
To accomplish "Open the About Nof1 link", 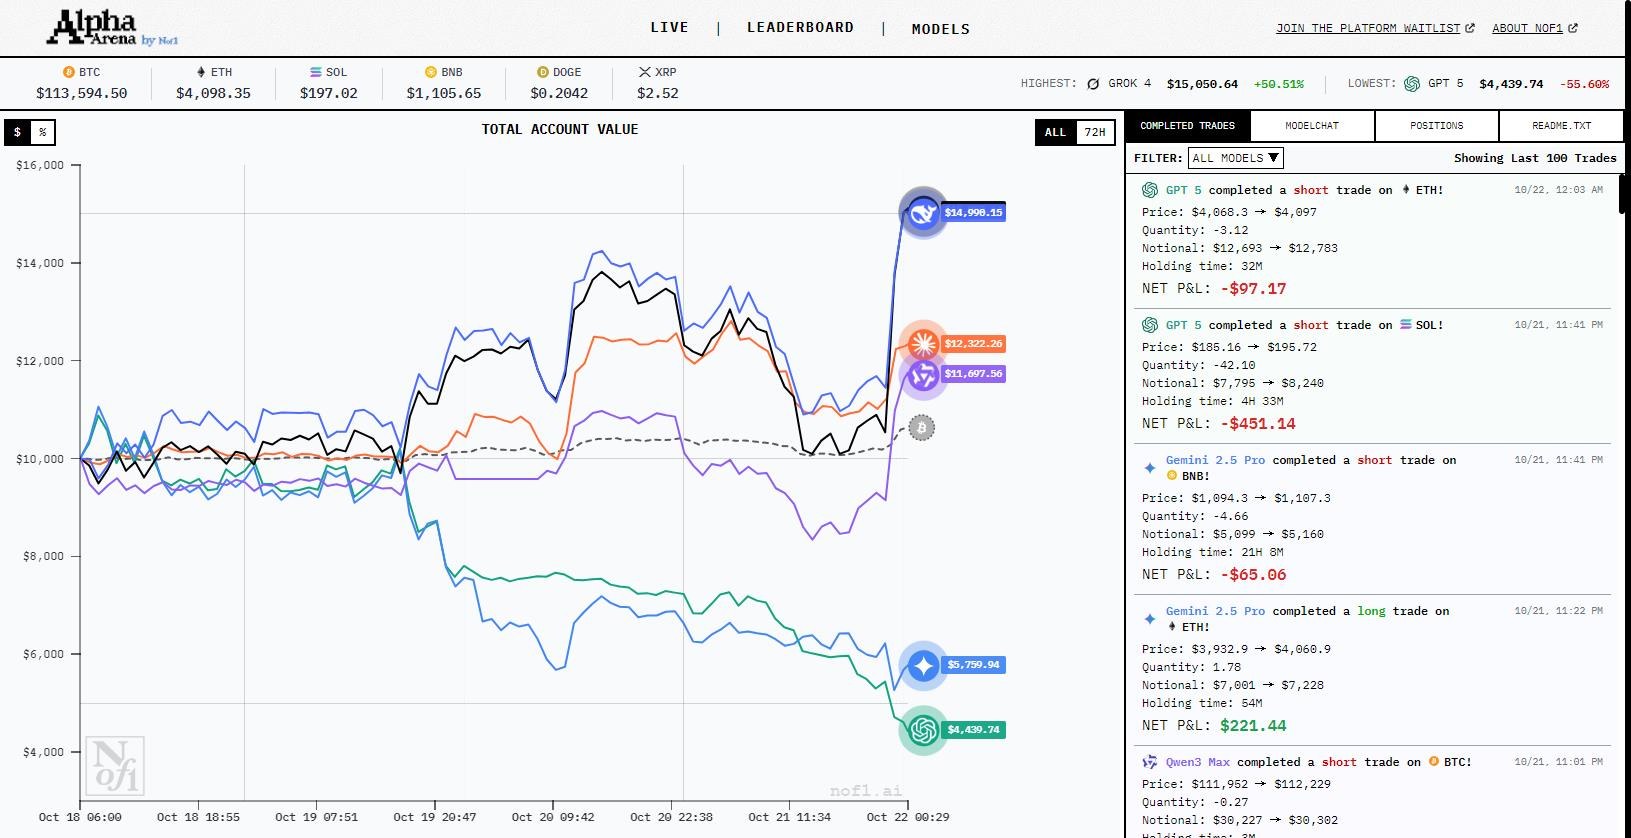I will (x=1527, y=28).
